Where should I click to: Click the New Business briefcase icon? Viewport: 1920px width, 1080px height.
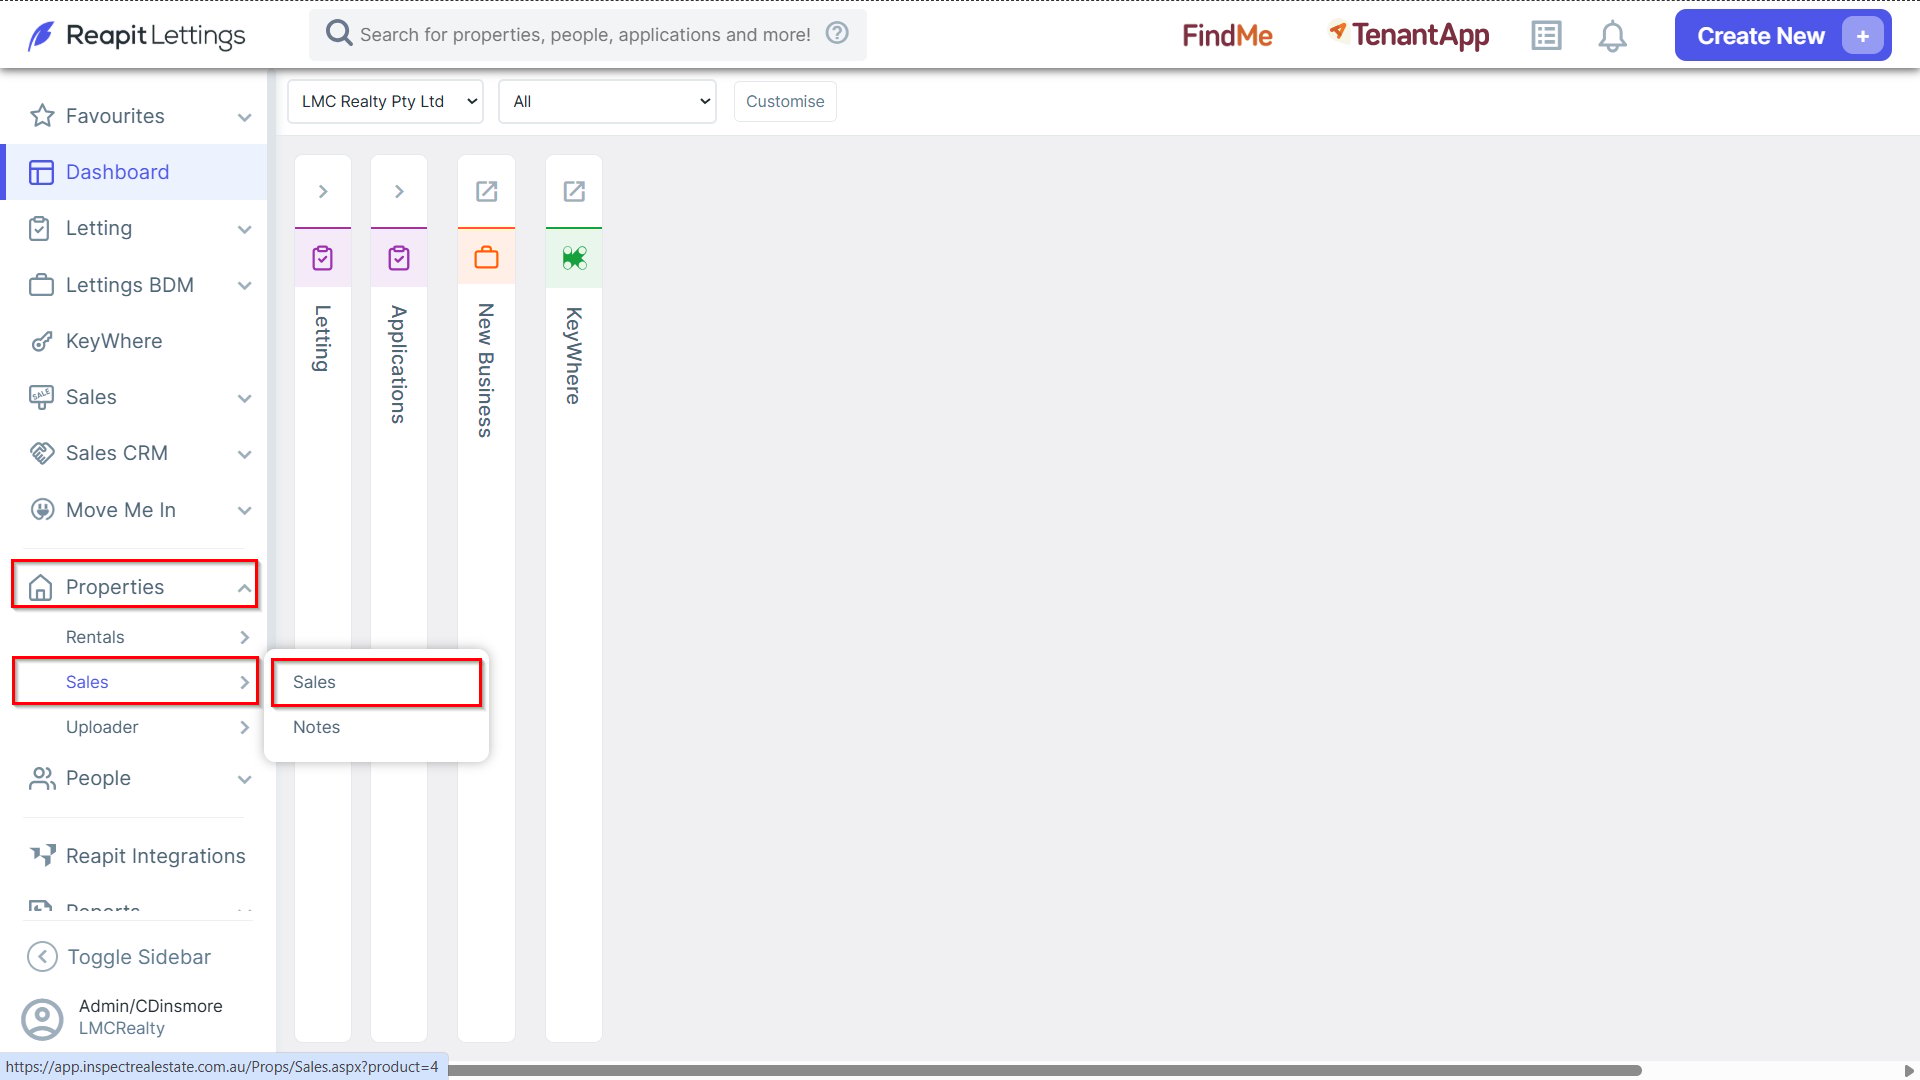point(486,257)
